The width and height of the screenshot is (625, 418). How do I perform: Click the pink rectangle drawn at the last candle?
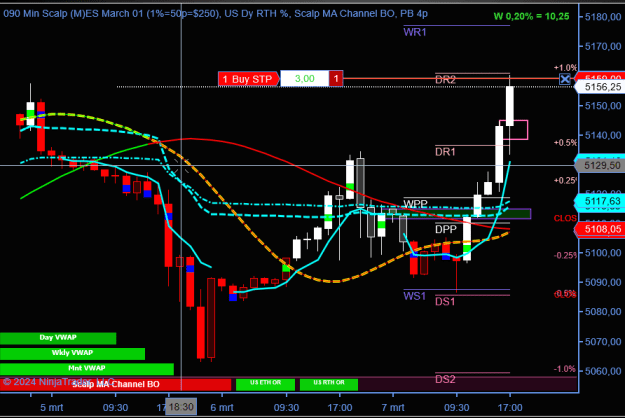coord(514,130)
